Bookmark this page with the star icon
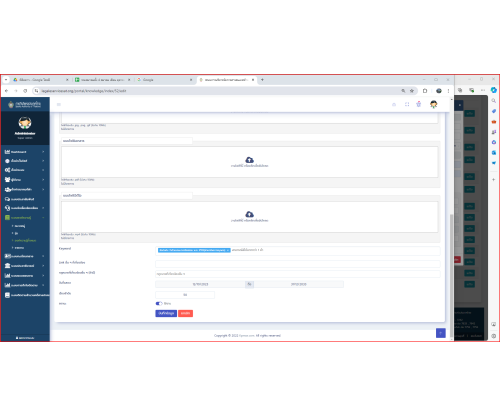Screen dimensions: 500x416 [x=412, y=91]
